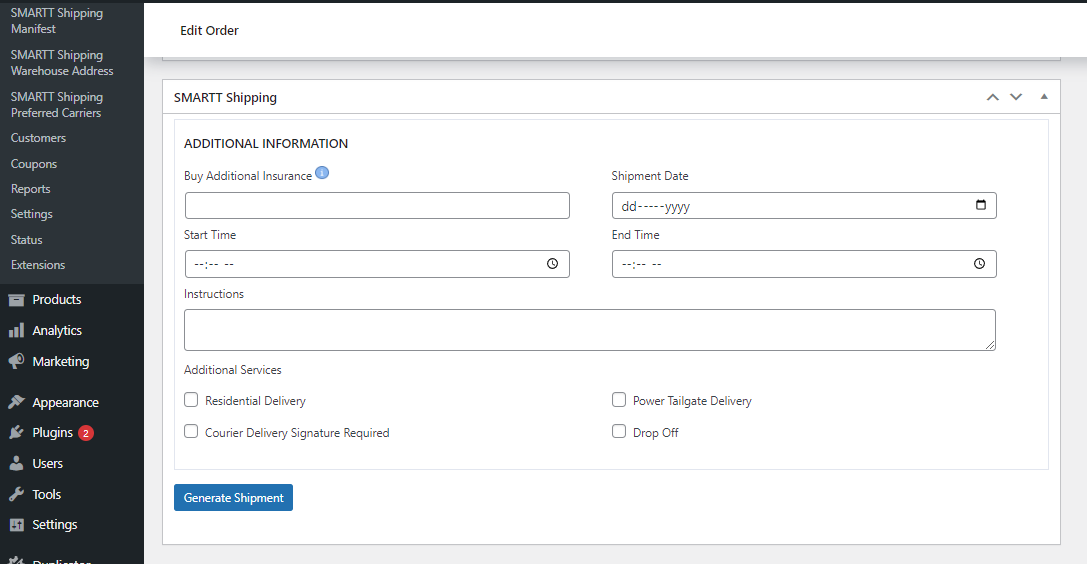Viewport: 1087px width, 564px height.
Task: Click the Start Time clock icon
Action: (x=552, y=264)
